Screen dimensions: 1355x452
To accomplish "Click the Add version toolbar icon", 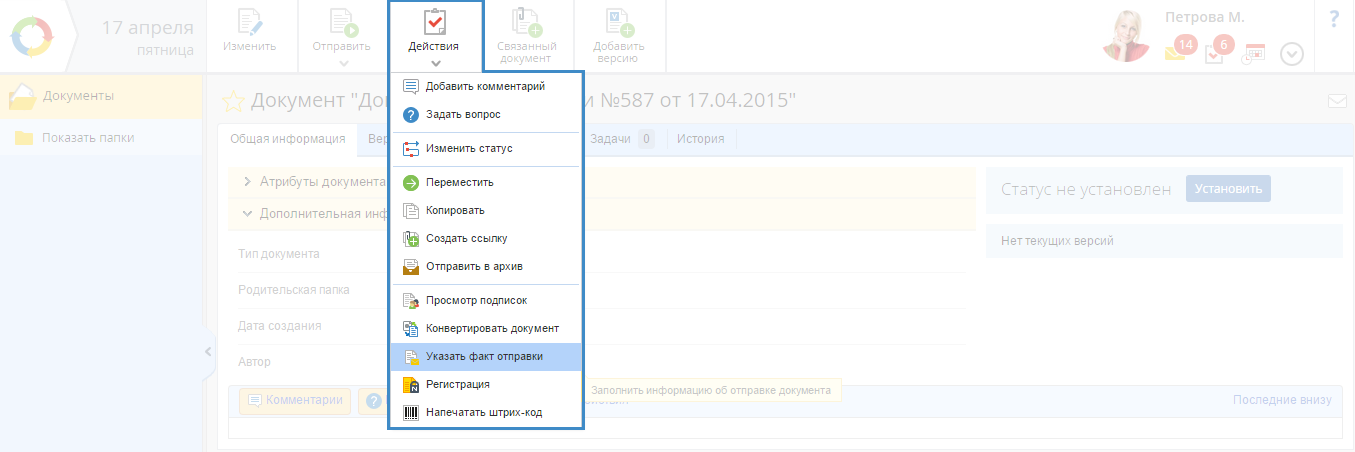I will point(618,35).
